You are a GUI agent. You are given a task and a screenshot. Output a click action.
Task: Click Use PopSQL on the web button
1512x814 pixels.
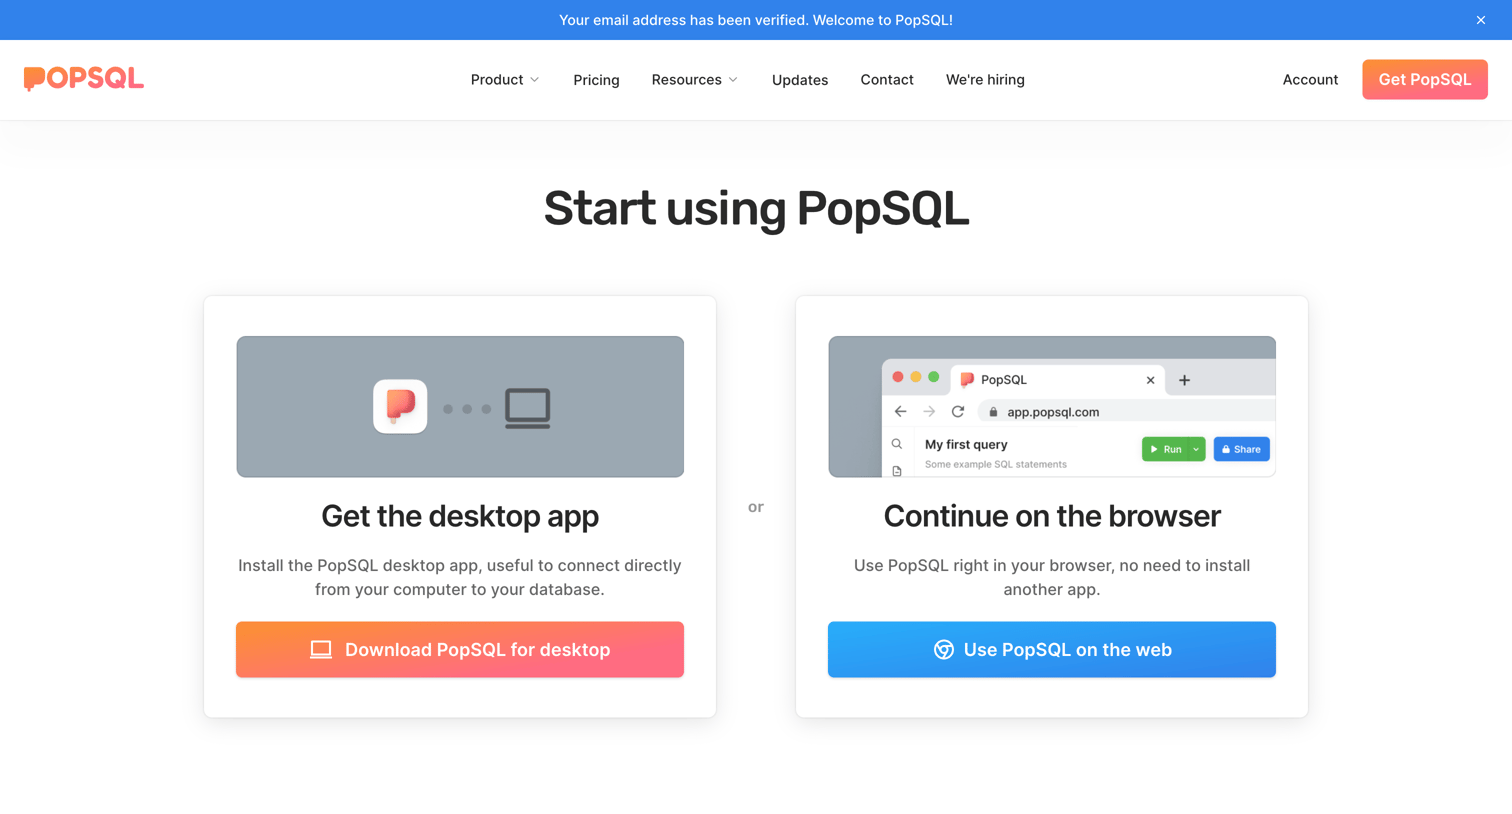pyautogui.click(x=1052, y=650)
